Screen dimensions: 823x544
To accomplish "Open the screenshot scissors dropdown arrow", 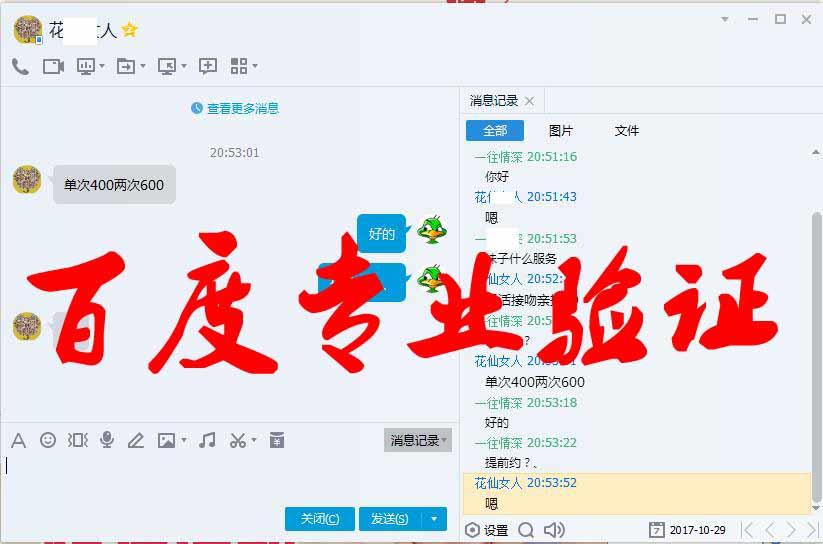I will click(254, 441).
